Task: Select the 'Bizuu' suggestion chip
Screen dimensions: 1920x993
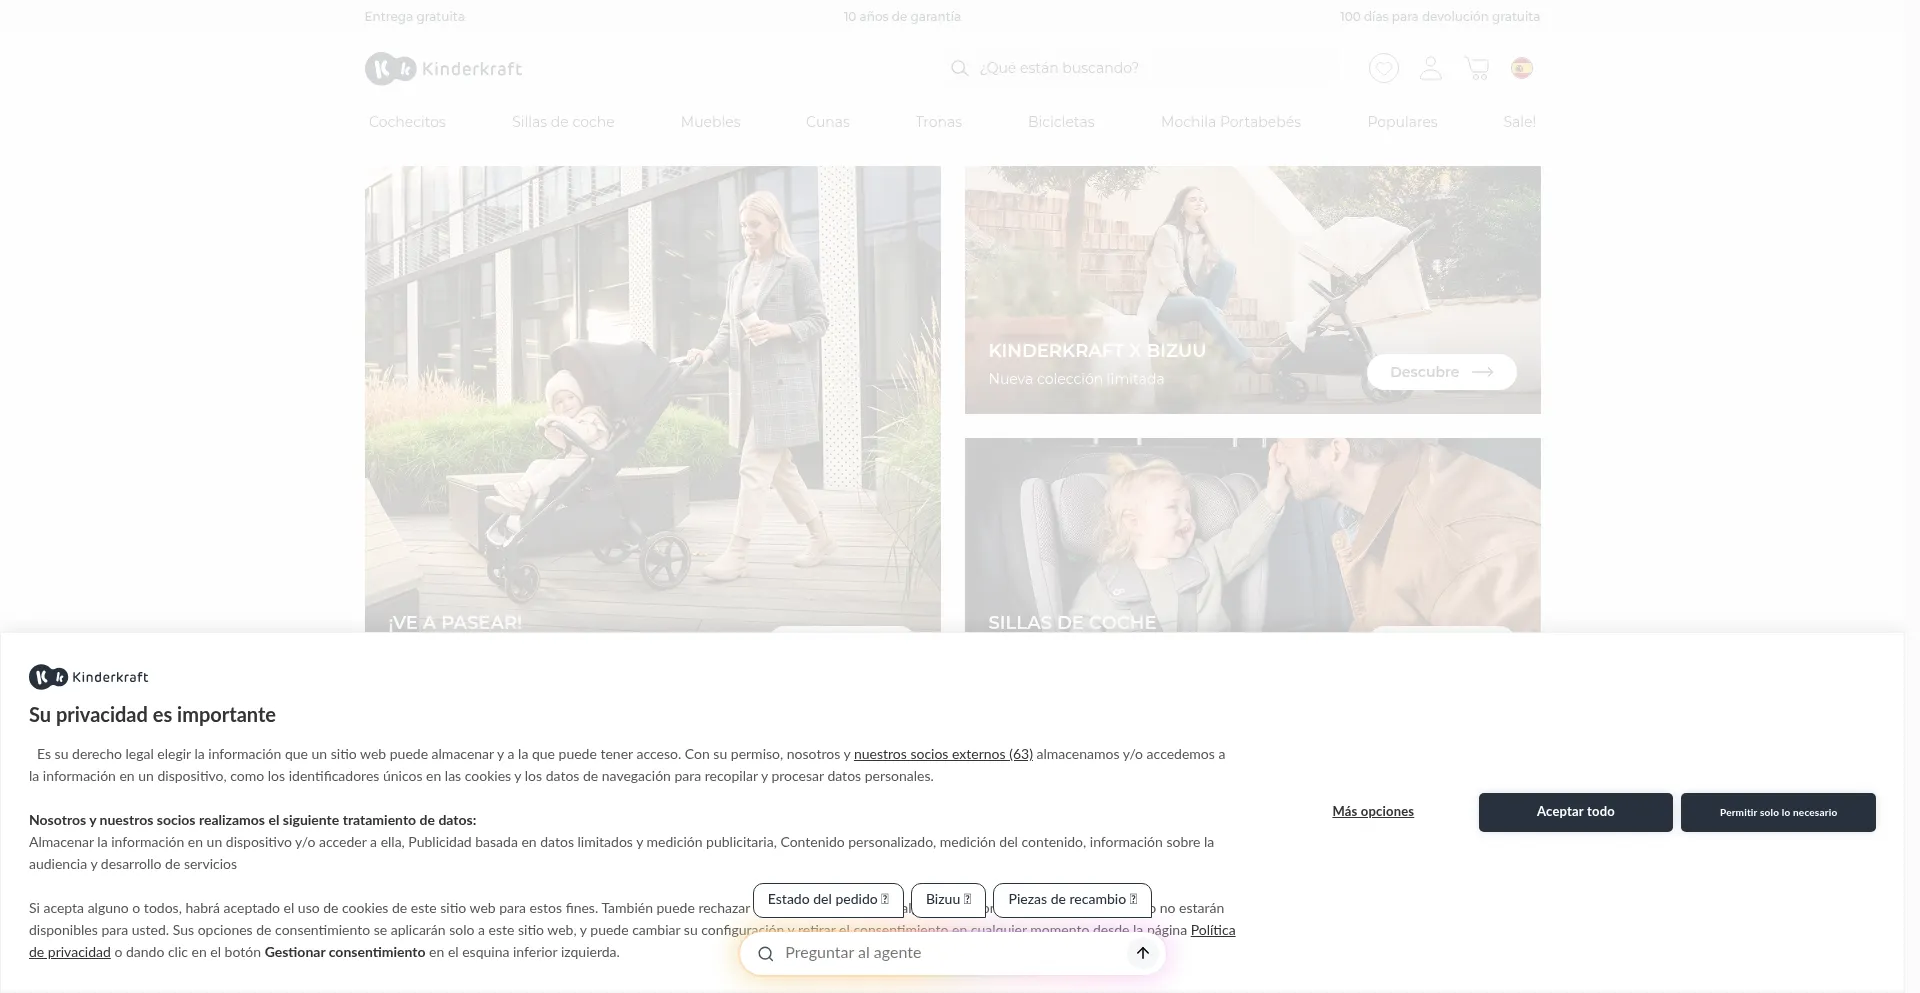Action: tap(948, 900)
